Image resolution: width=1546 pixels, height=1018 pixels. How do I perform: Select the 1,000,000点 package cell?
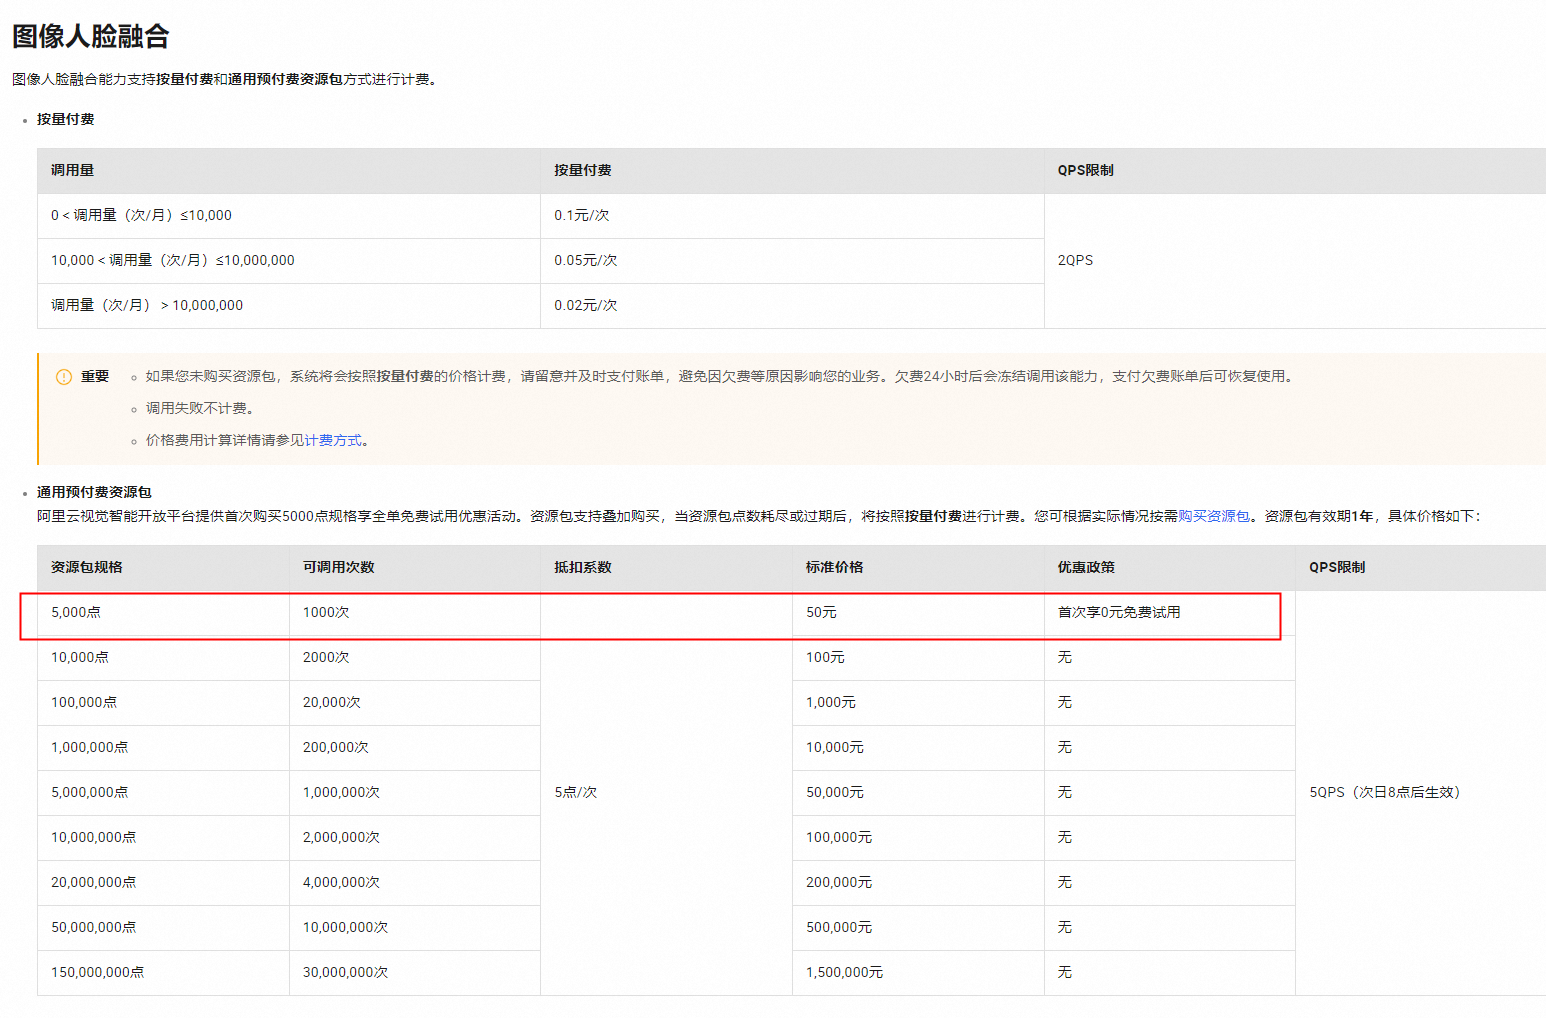coord(163,748)
